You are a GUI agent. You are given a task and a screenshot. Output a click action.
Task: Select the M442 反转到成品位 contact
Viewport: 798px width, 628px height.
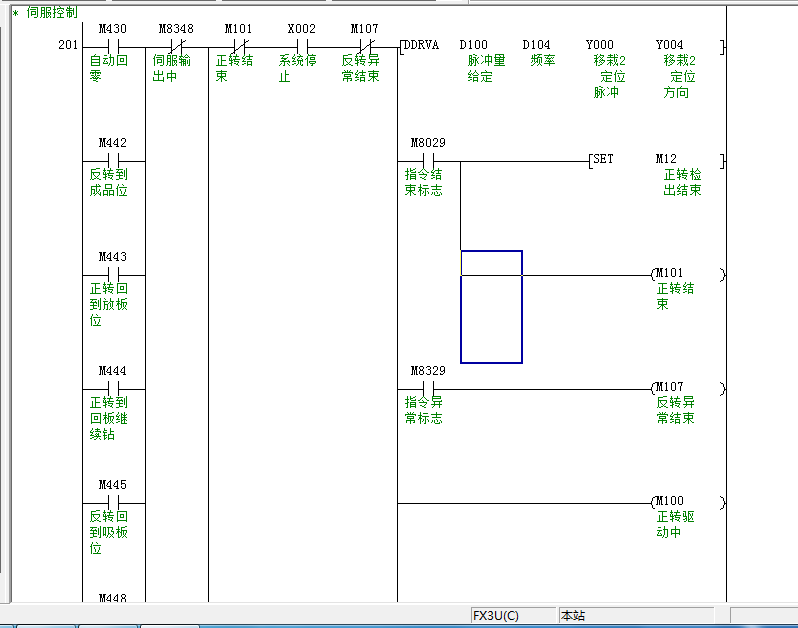click(x=113, y=160)
